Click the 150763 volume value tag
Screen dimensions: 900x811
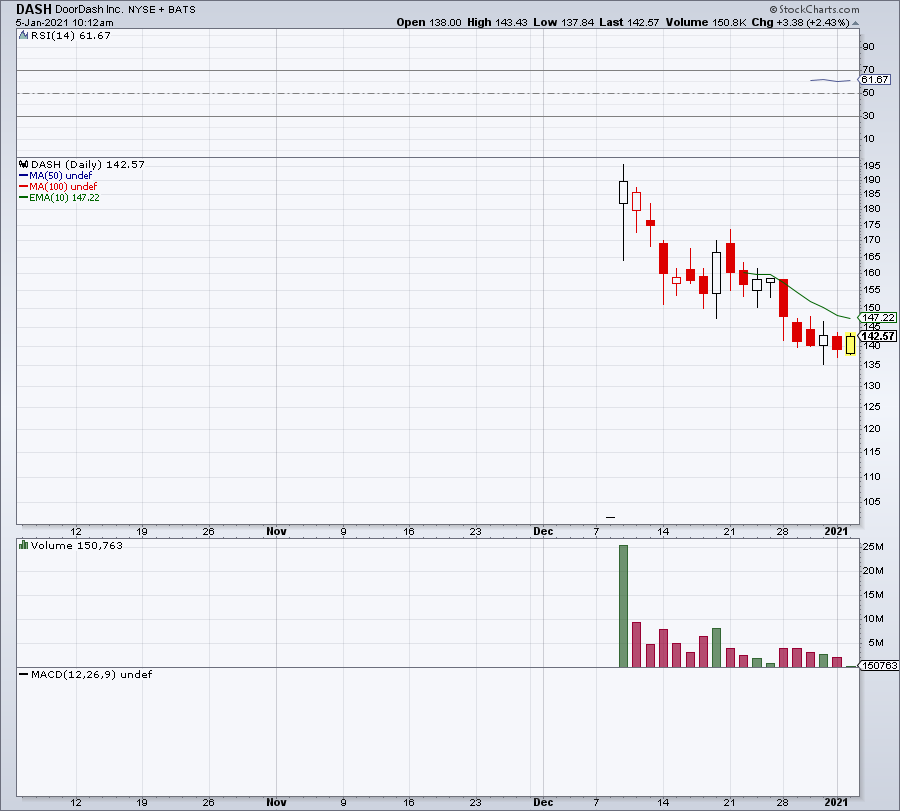pos(878,665)
